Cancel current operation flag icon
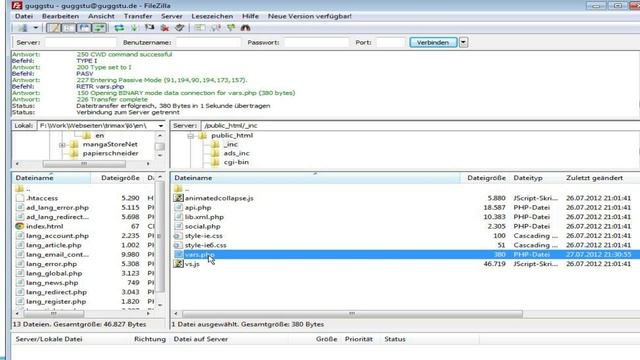The height and width of the screenshot is (360, 640). pos(149,28)
